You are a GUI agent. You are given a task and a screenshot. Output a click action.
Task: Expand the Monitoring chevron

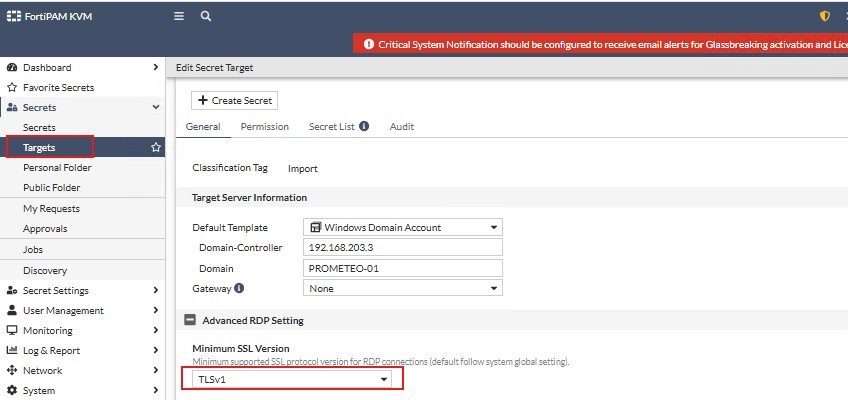156,330
